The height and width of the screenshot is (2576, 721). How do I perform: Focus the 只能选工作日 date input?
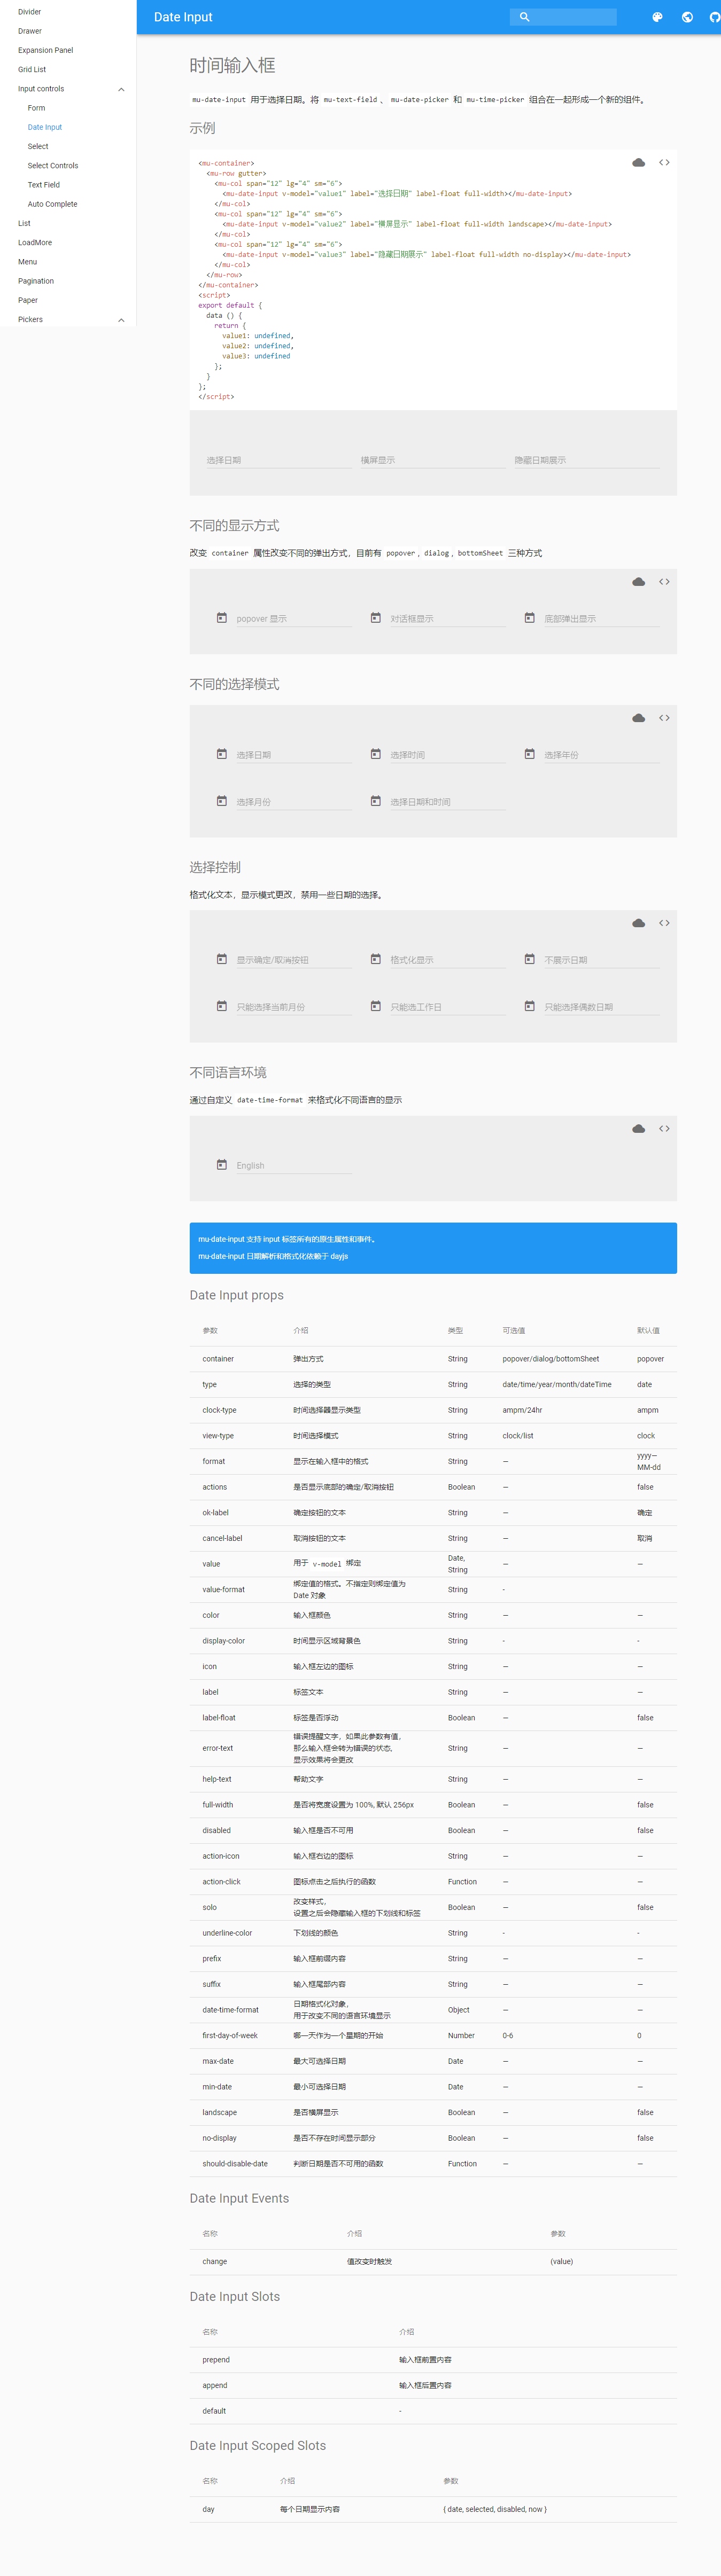448,1007
